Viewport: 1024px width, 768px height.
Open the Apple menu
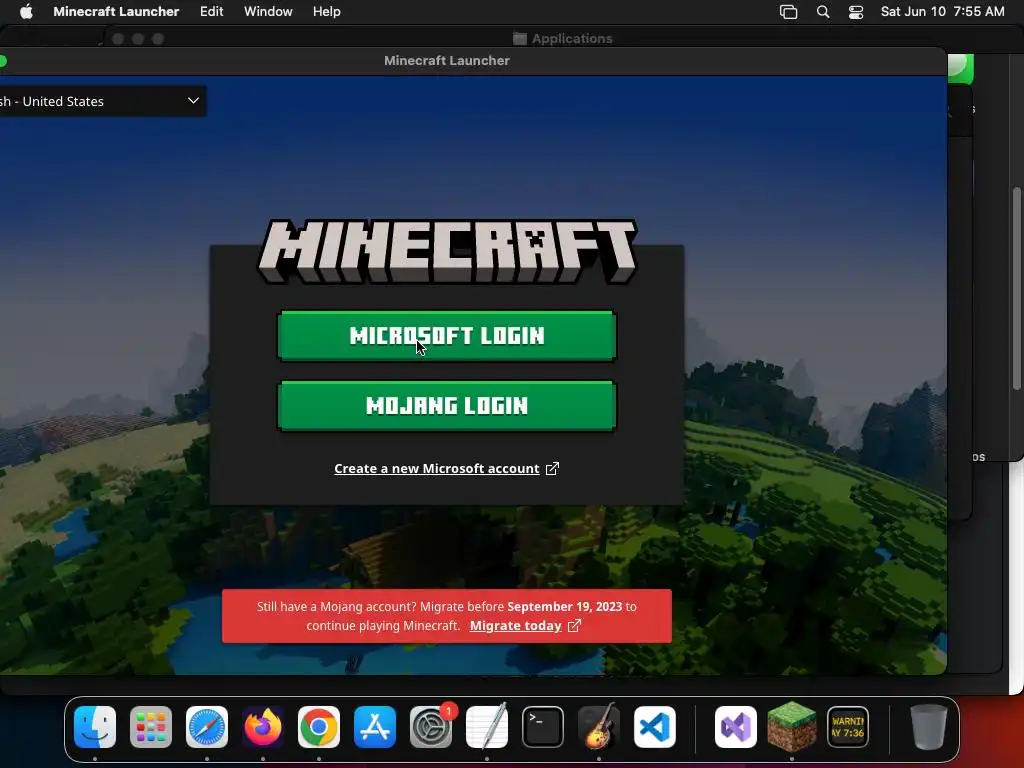pos(26,12)
